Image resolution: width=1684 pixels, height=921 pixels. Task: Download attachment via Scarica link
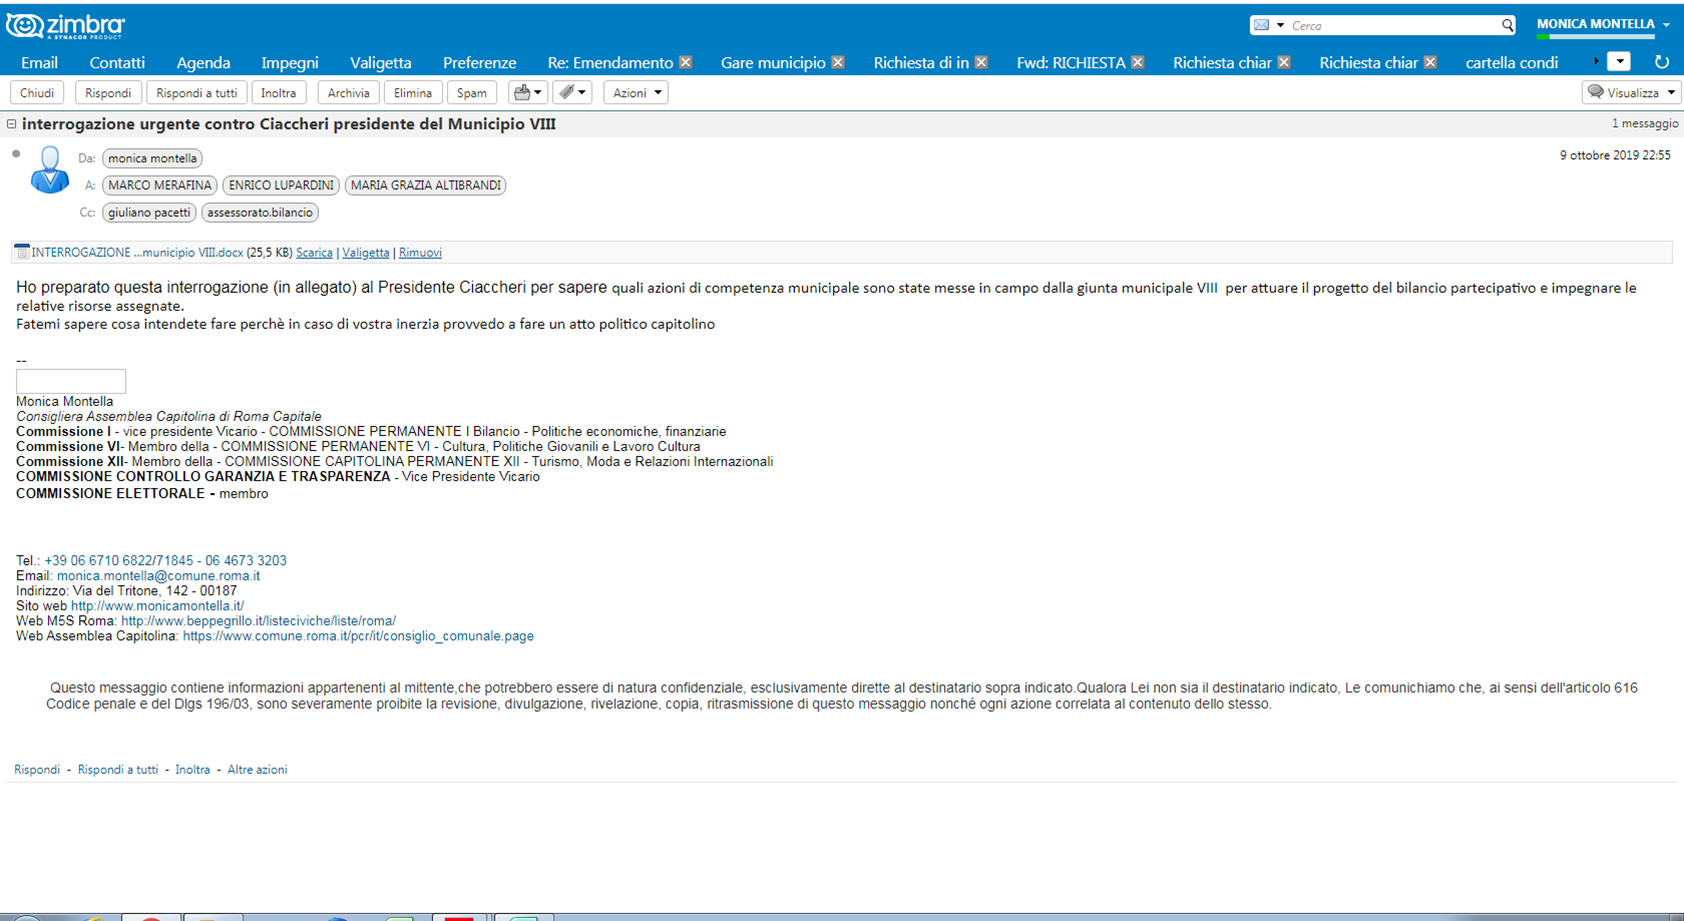(x=314, y=253)
